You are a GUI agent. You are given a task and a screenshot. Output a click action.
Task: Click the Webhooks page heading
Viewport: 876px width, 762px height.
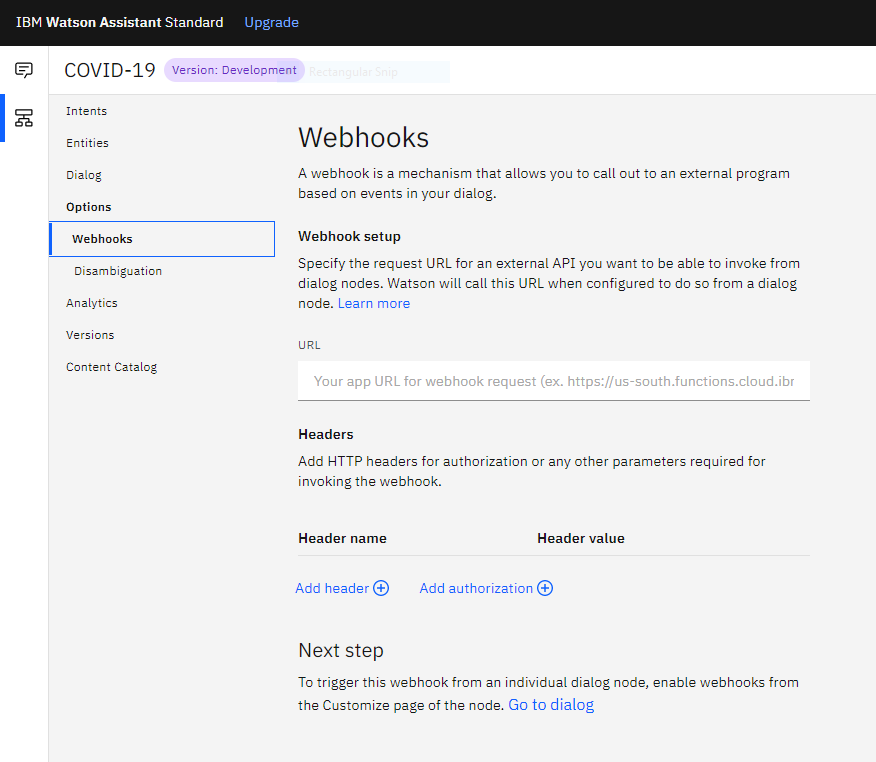point(363,137)
